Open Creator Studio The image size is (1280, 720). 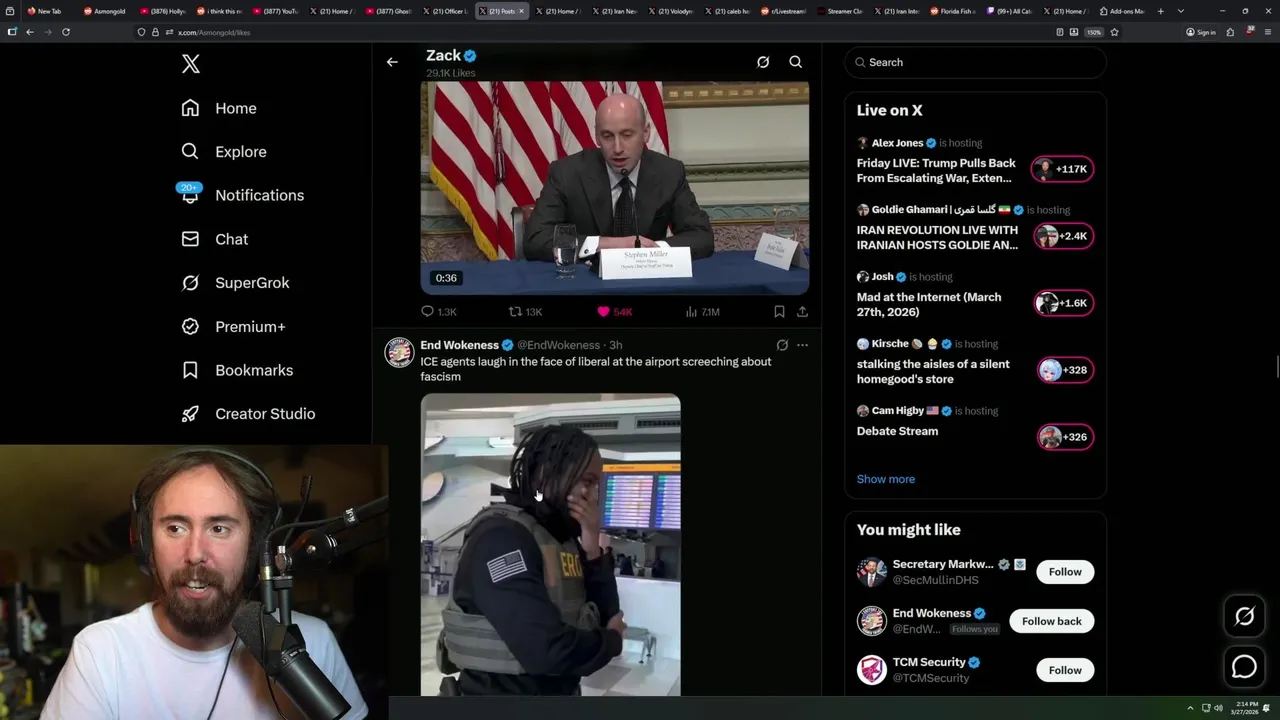(x=248, y=414)
